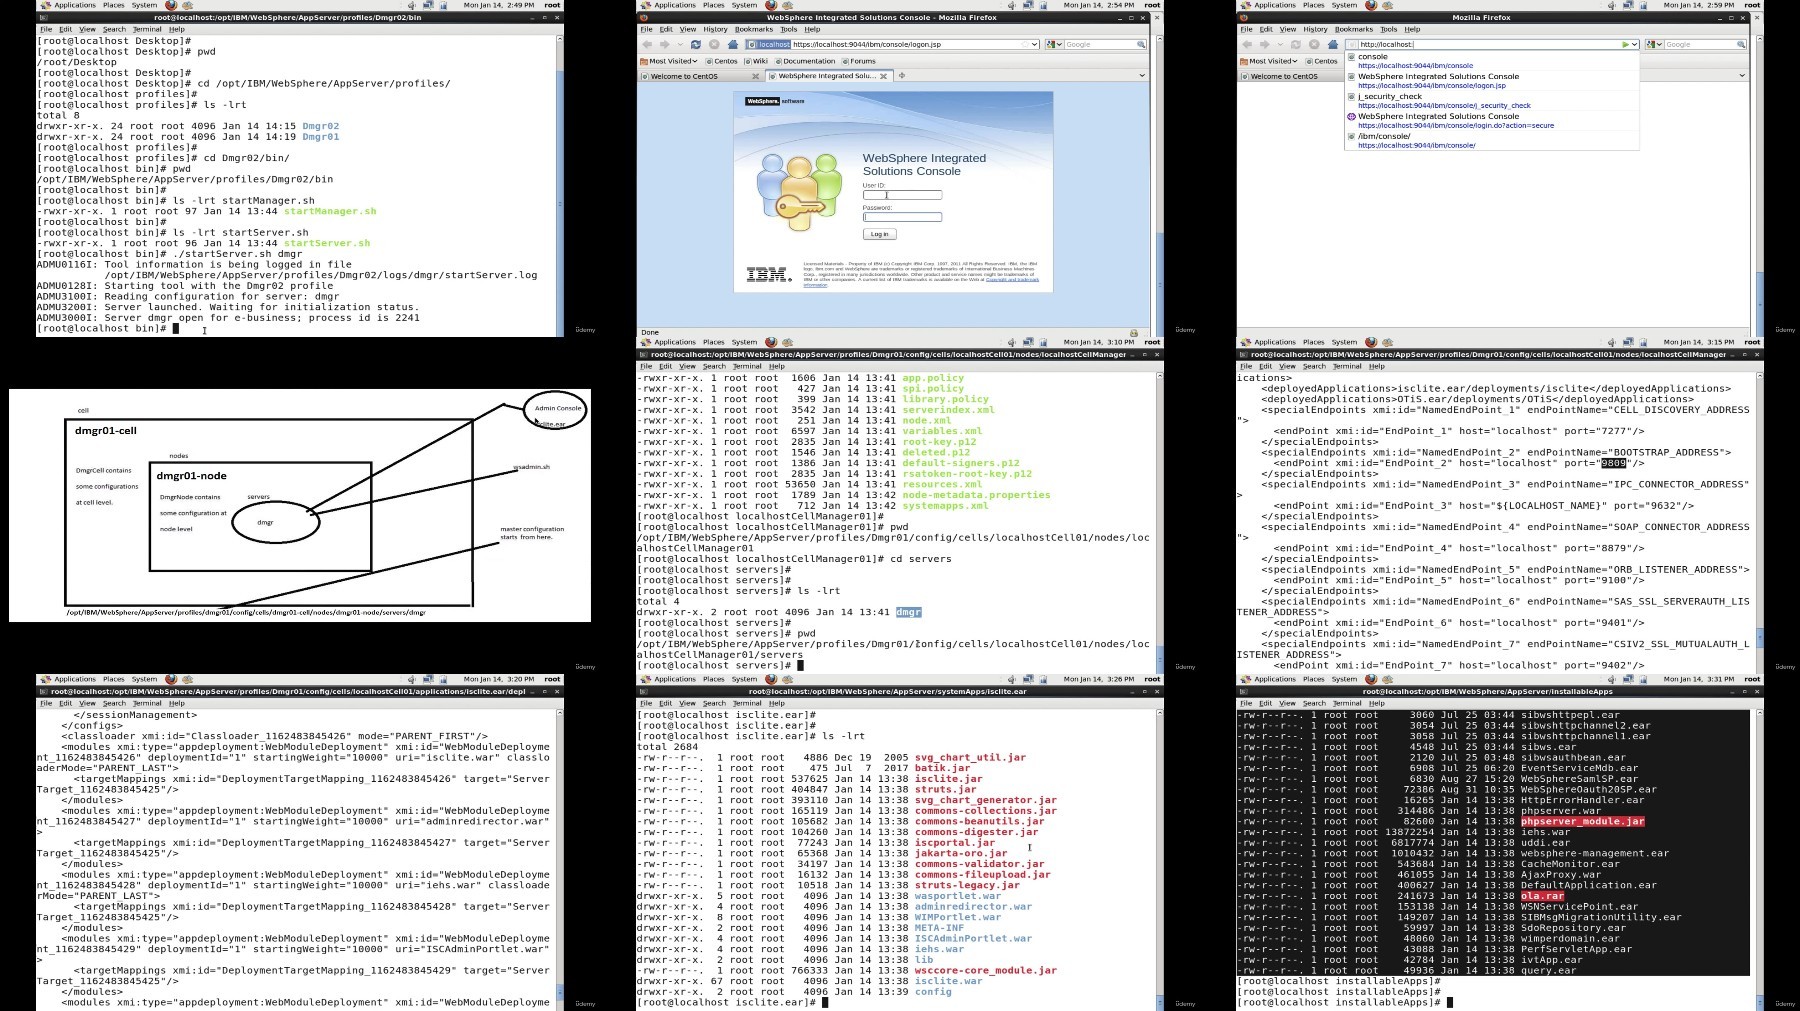
Task: Select /ibm/console/ URL suggestion
Action: click(x=1491, y=141)
